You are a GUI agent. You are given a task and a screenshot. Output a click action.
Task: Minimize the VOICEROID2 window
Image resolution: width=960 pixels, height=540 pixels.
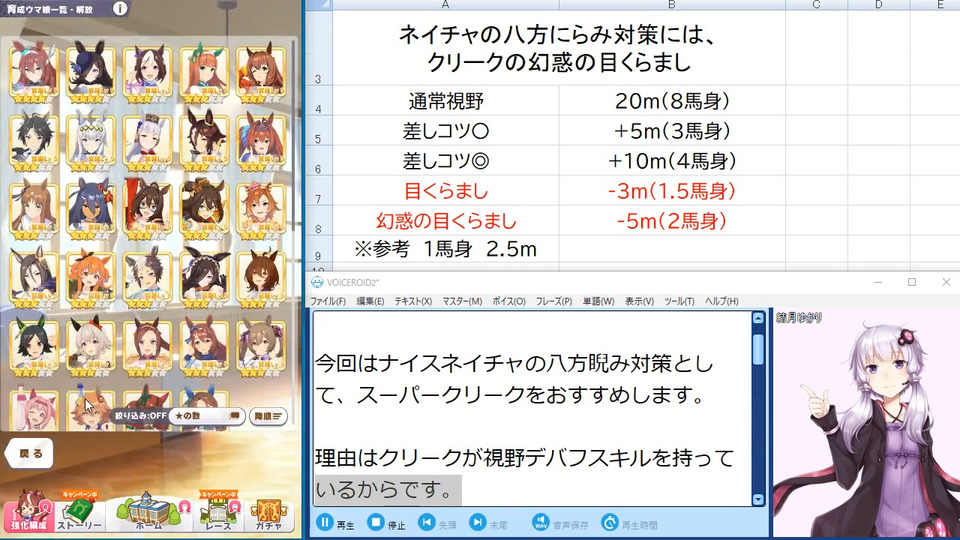click(x=878, y=282)
